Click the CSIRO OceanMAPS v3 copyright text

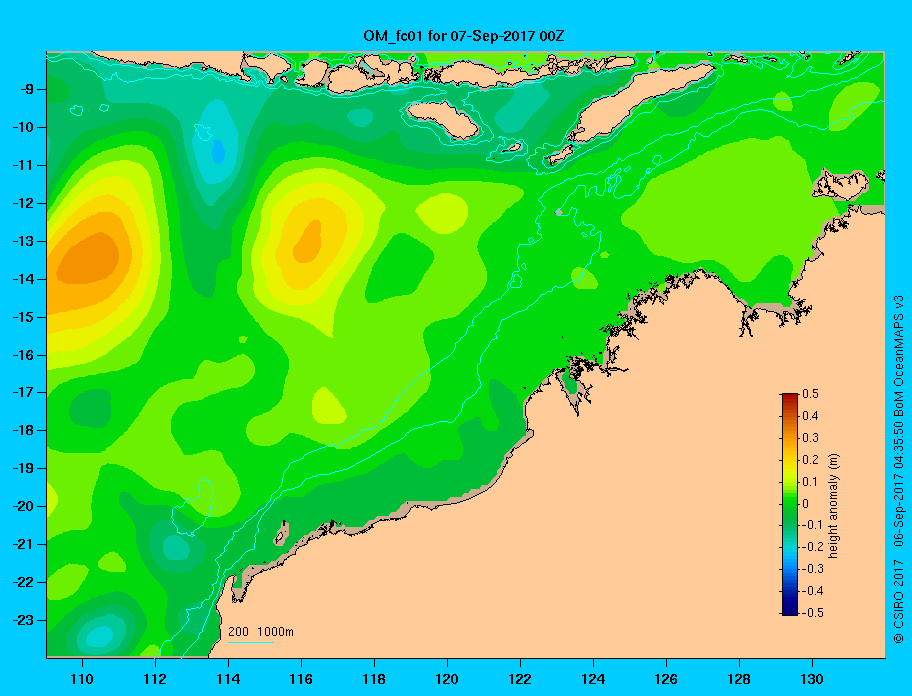899,469
